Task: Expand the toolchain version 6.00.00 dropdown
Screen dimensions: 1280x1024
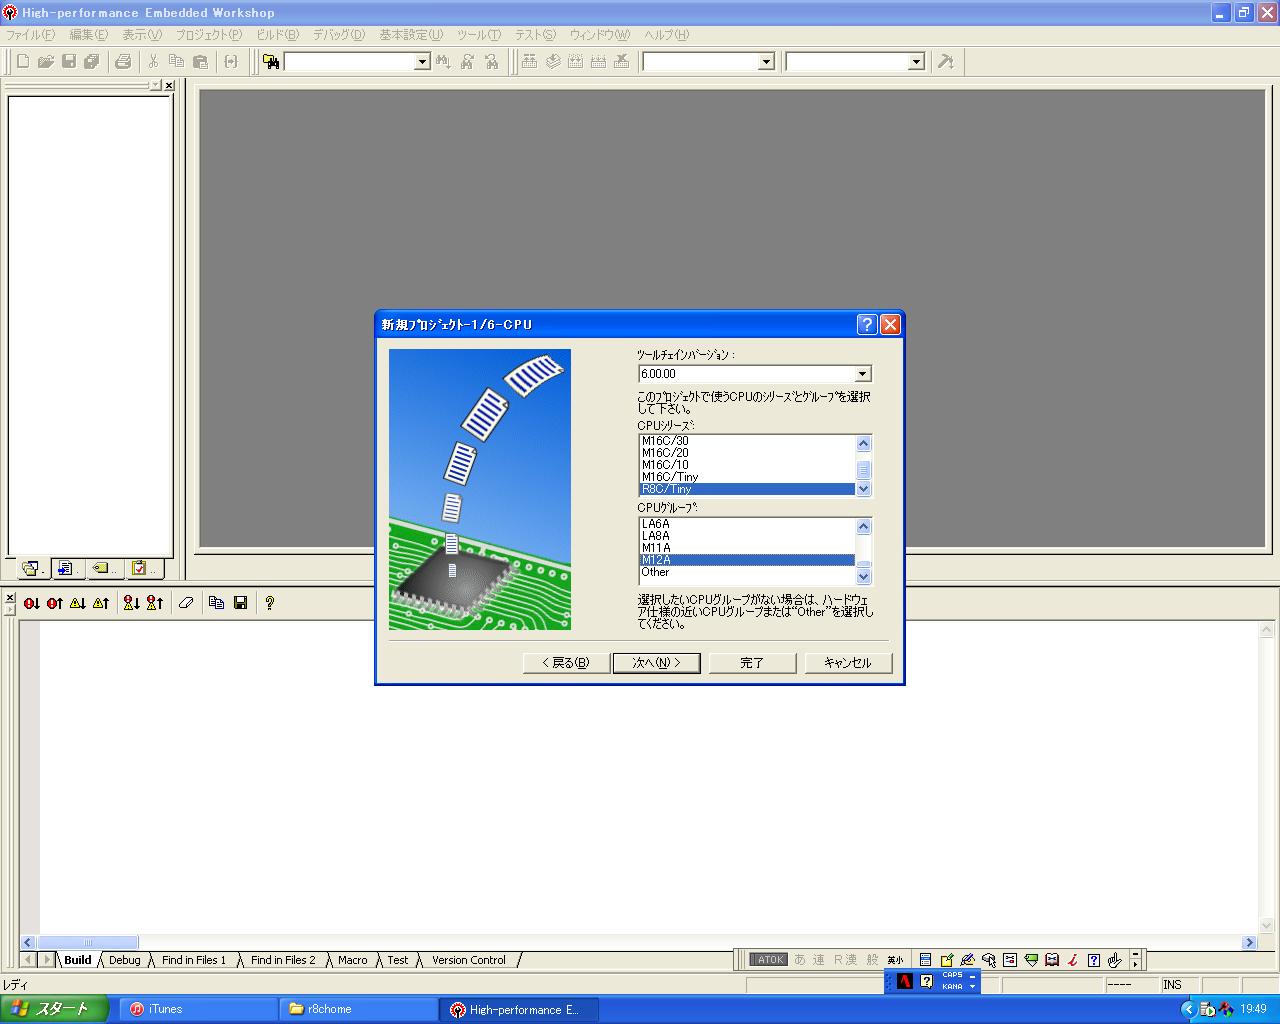Action: coord(863,374)
